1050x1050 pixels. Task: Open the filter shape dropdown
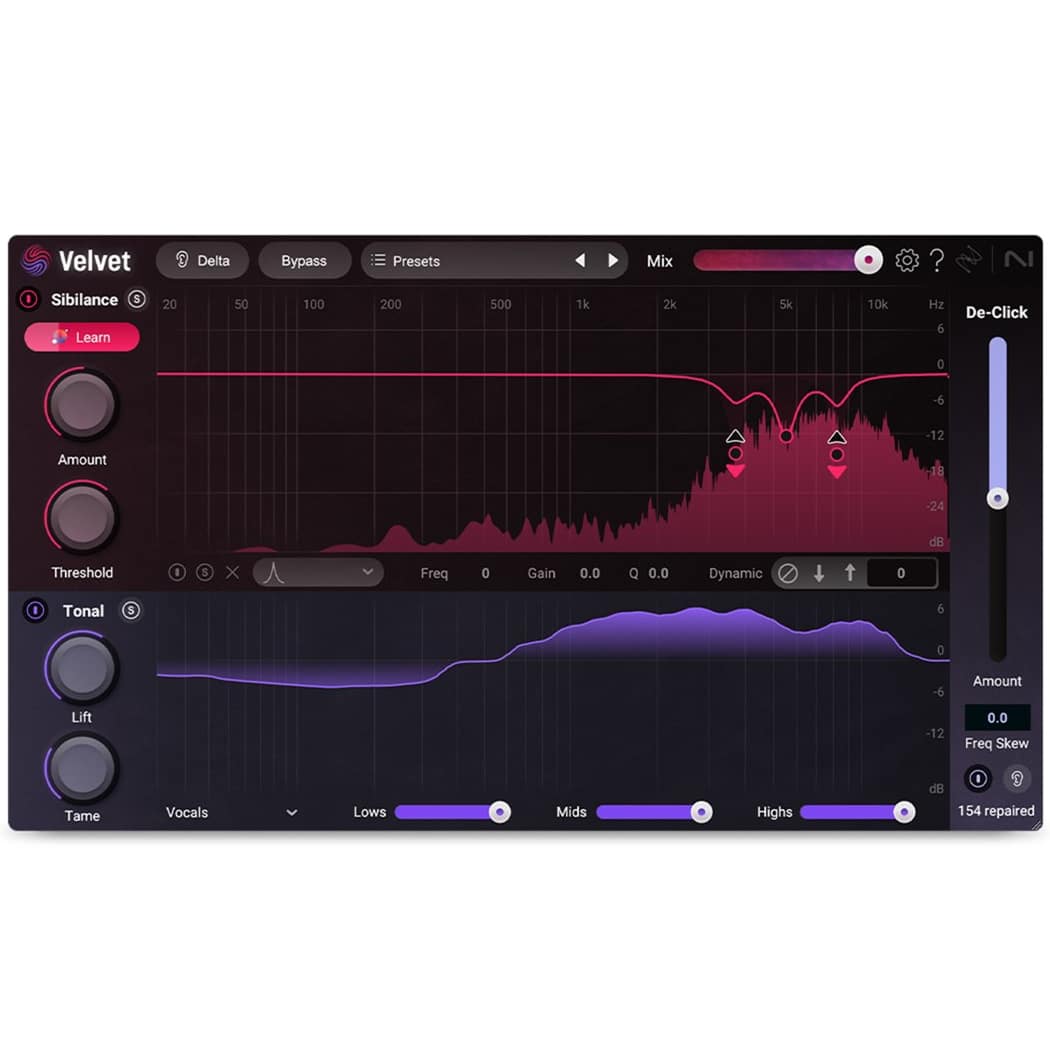click(318, 573)
